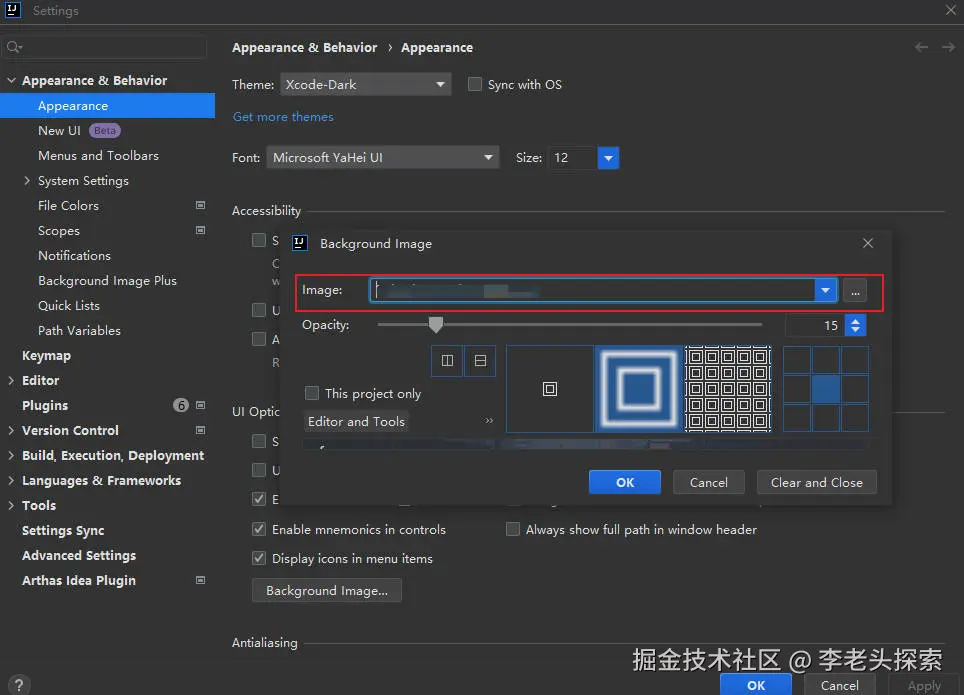Open the Image path history dropdown arrow
This screenshot has height=695, width=964.
[x=826, y=290]
